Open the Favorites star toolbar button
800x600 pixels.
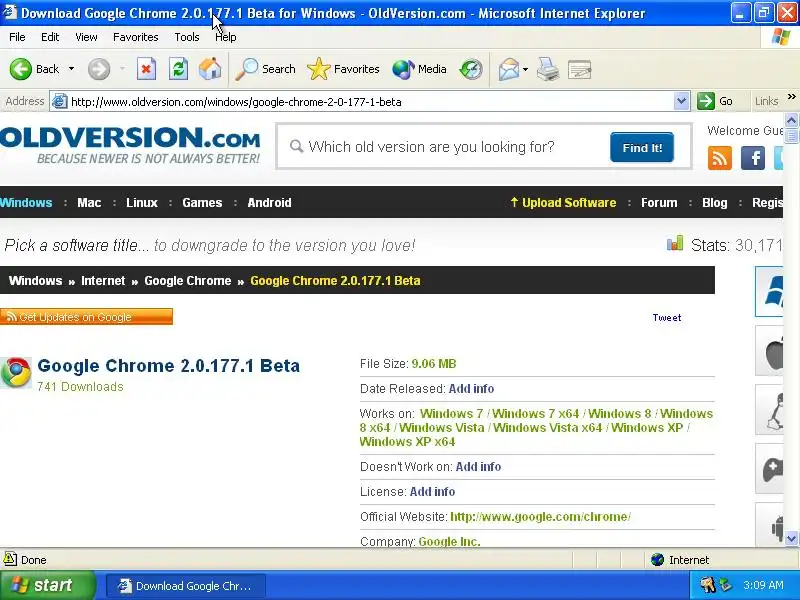point(343,69)
